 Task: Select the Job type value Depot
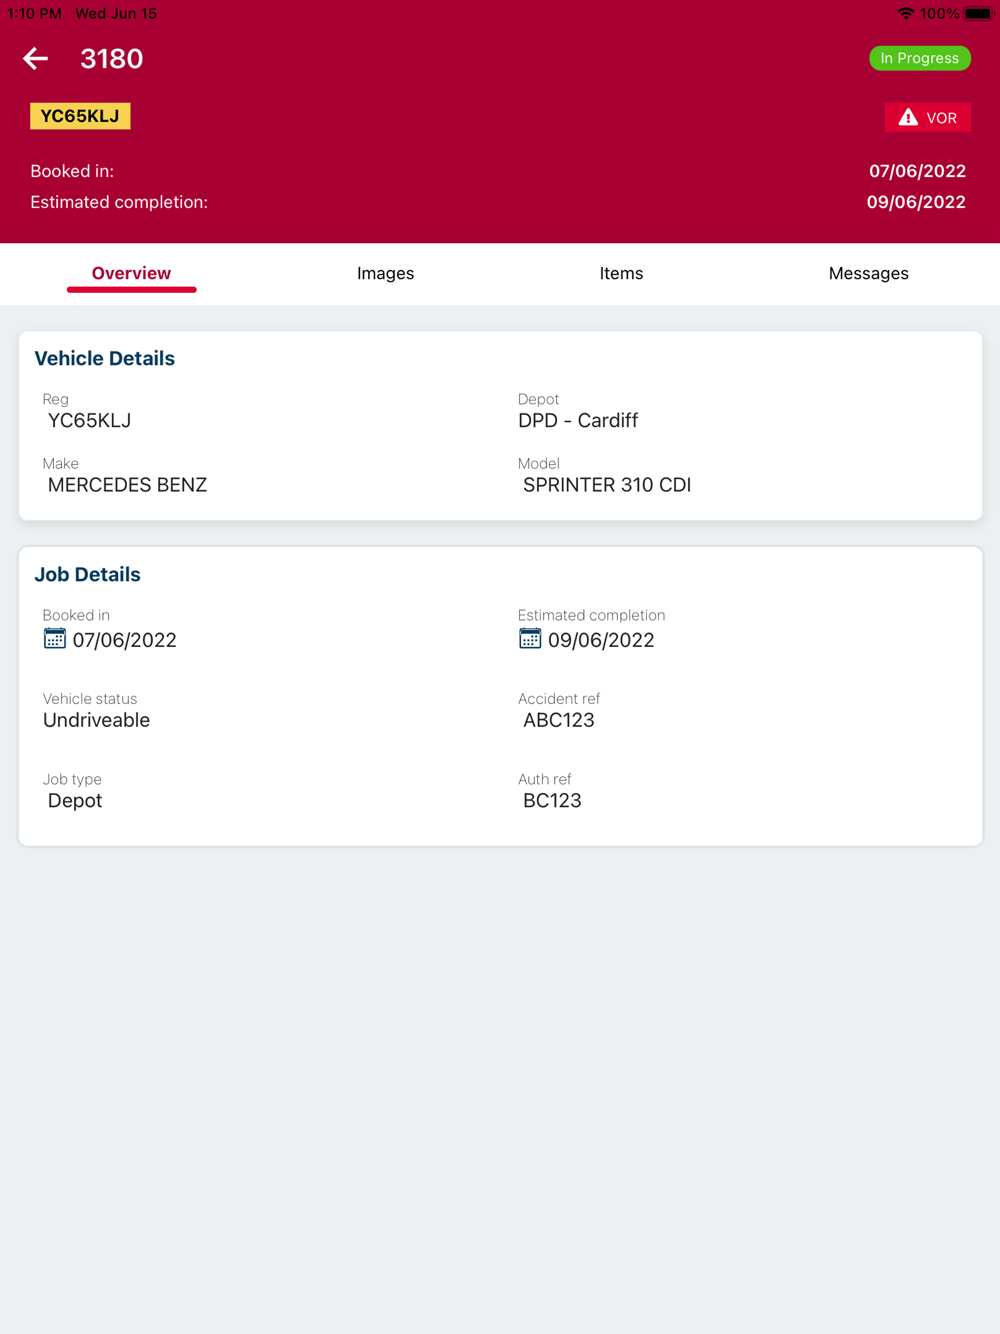pyautogui.click(x=75, y=801)
